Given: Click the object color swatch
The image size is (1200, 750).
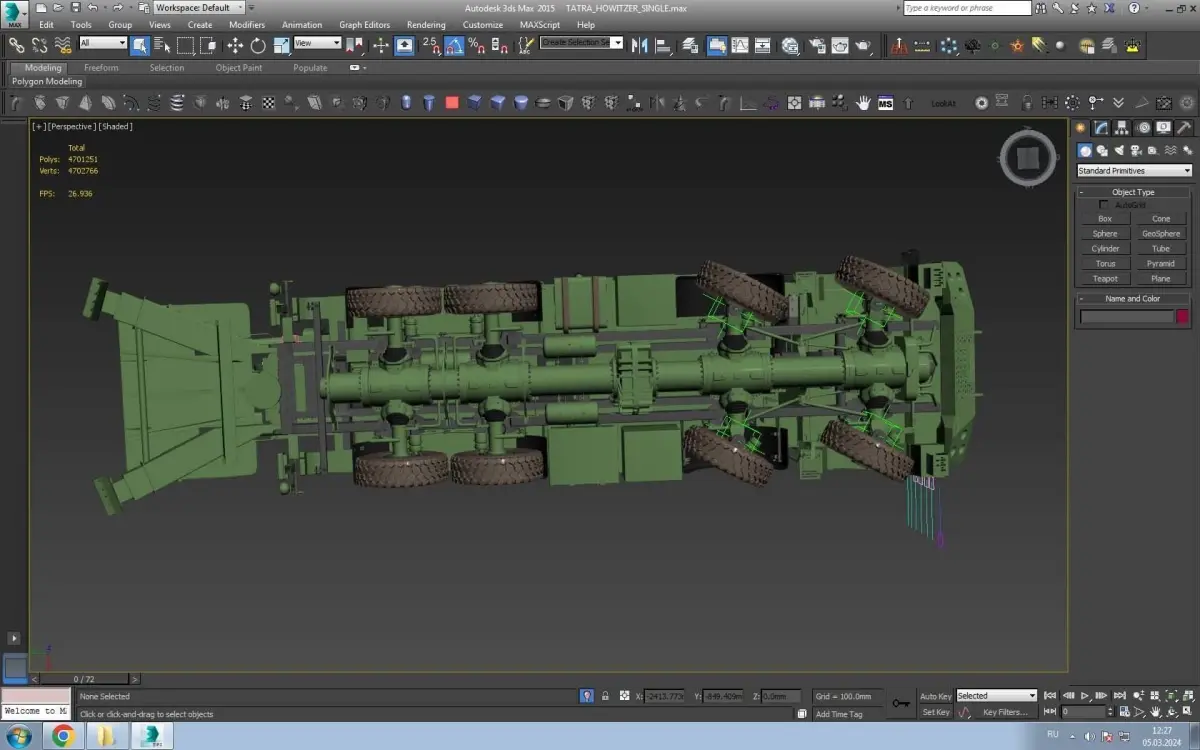Looking at the screenshot, I should (1182, 317).
